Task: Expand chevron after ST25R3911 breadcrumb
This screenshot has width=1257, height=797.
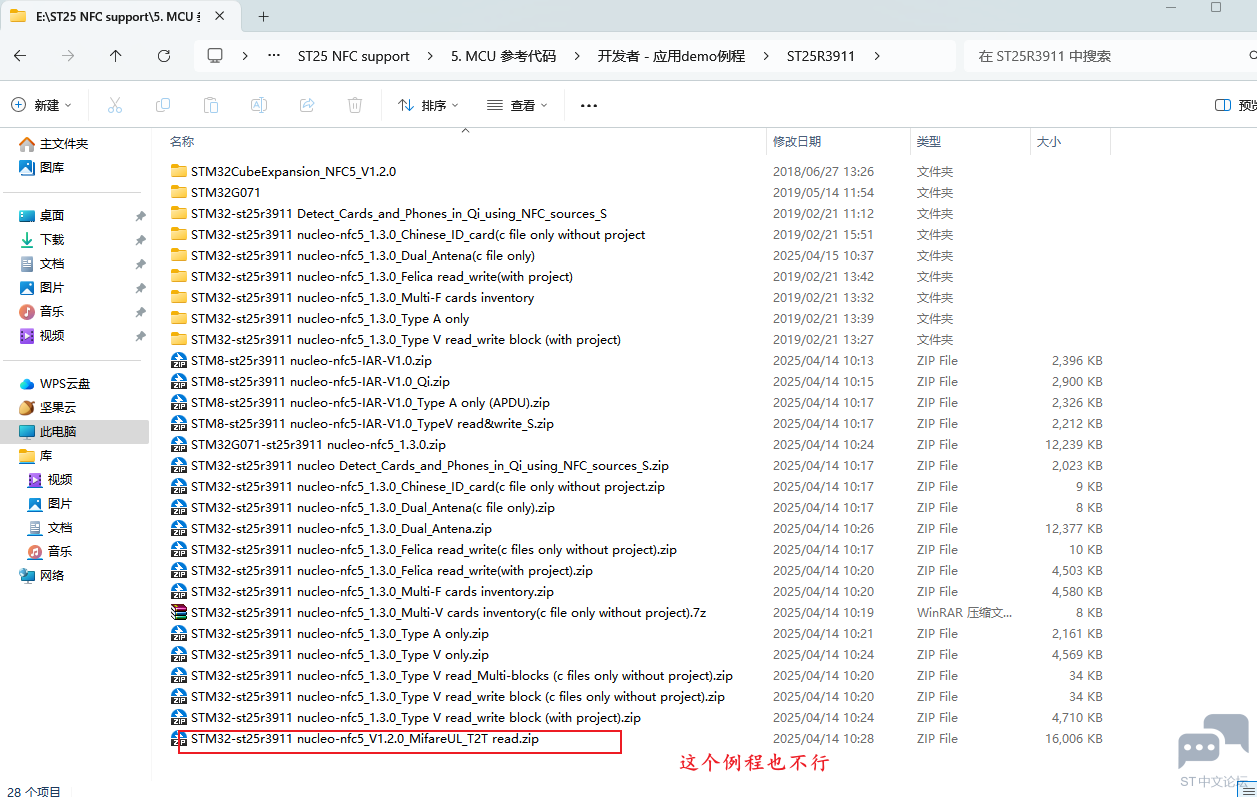Action: (x=877, y=56)
